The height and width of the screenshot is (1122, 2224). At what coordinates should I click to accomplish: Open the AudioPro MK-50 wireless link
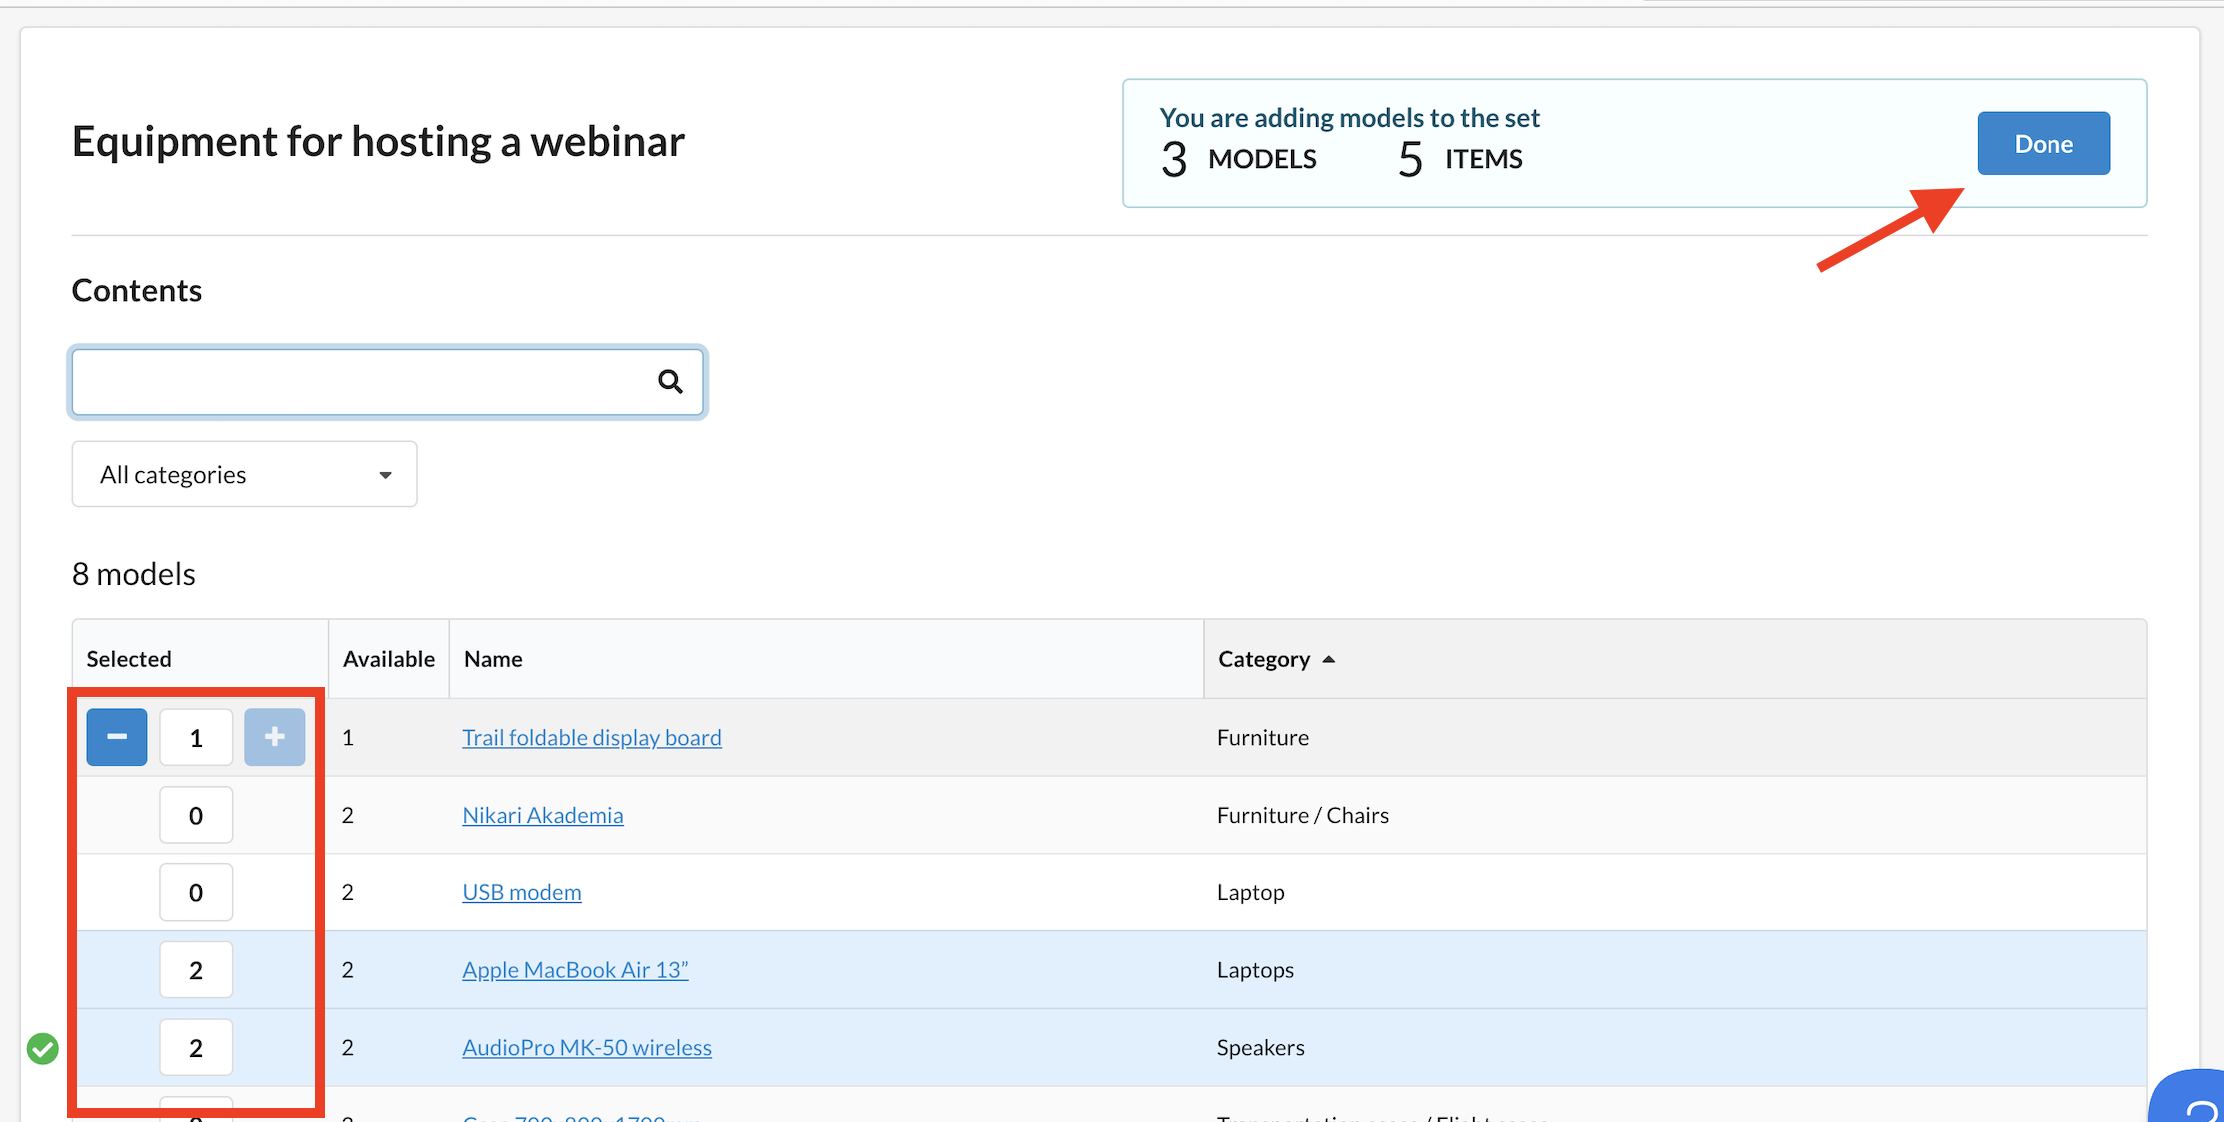[x=587, y=1047]
